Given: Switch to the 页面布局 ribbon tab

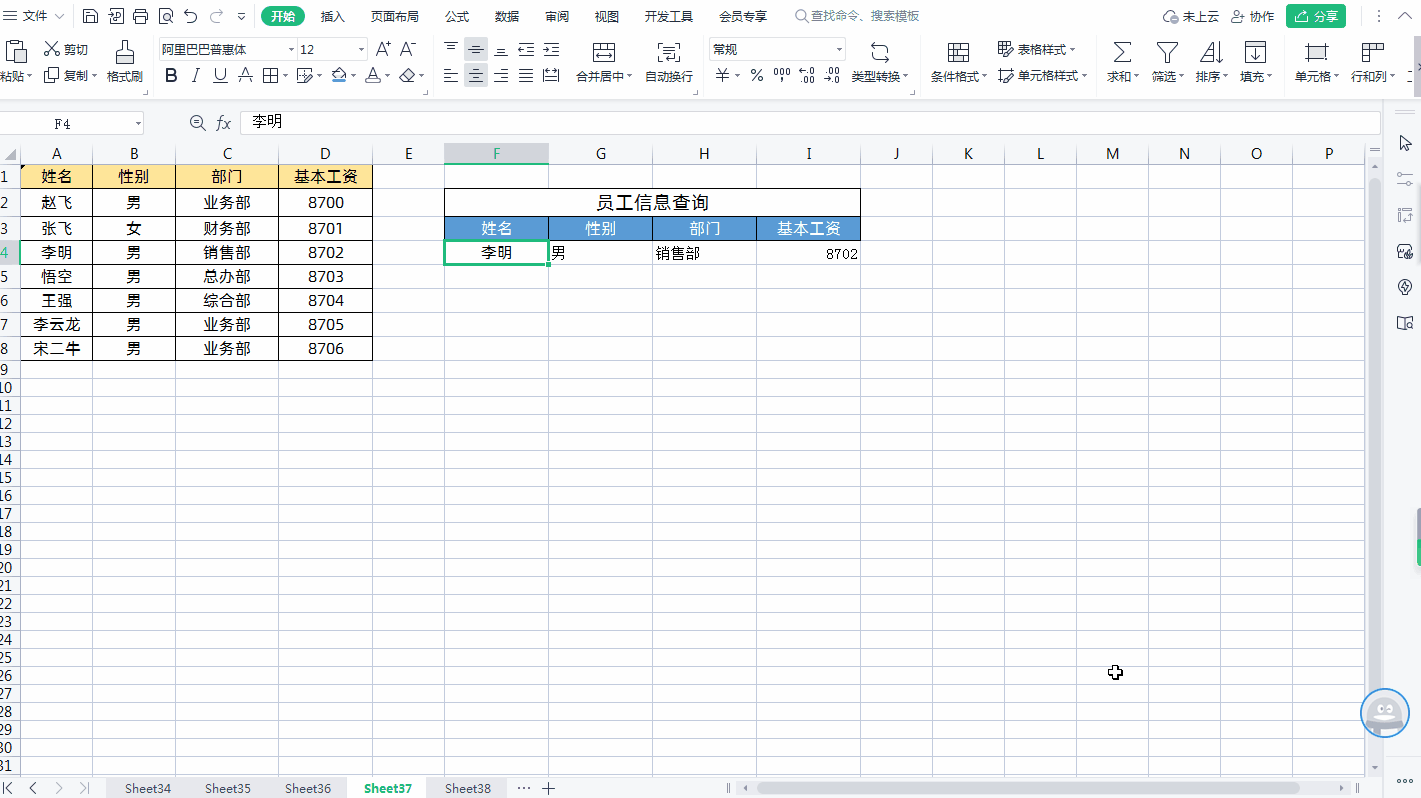Looking at the screenshot, I should (x=395, y=16).
